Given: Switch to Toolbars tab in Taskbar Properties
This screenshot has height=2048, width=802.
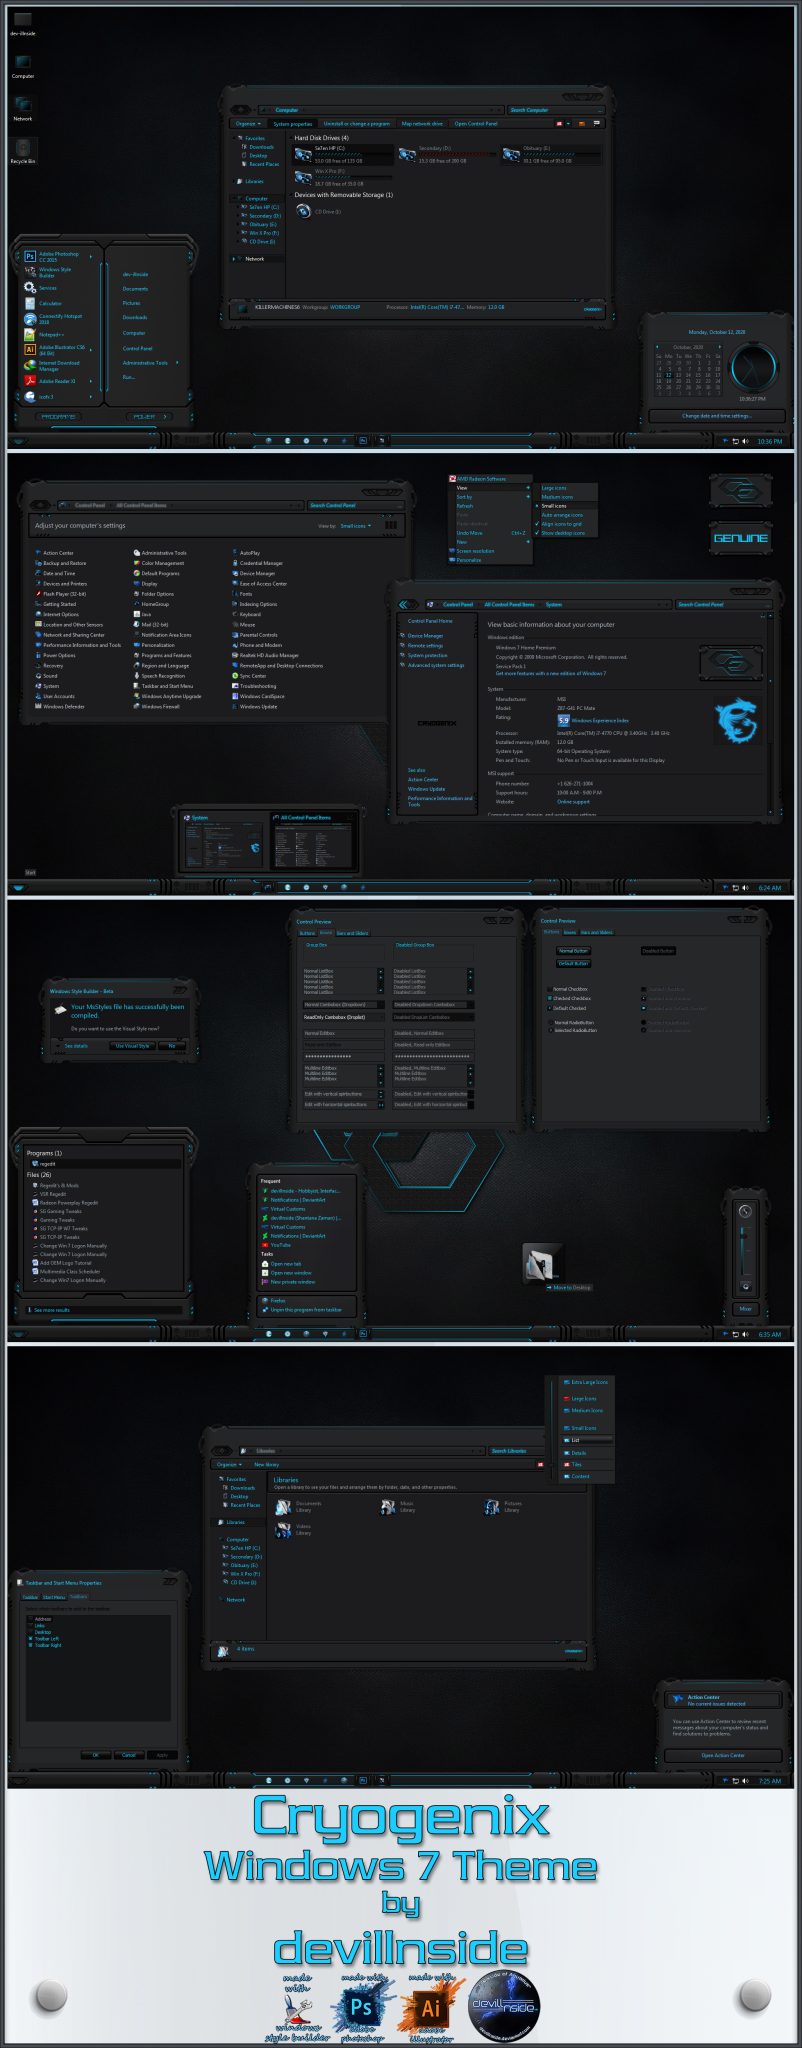Looking at the screenshot, I should click(78, 1597).
